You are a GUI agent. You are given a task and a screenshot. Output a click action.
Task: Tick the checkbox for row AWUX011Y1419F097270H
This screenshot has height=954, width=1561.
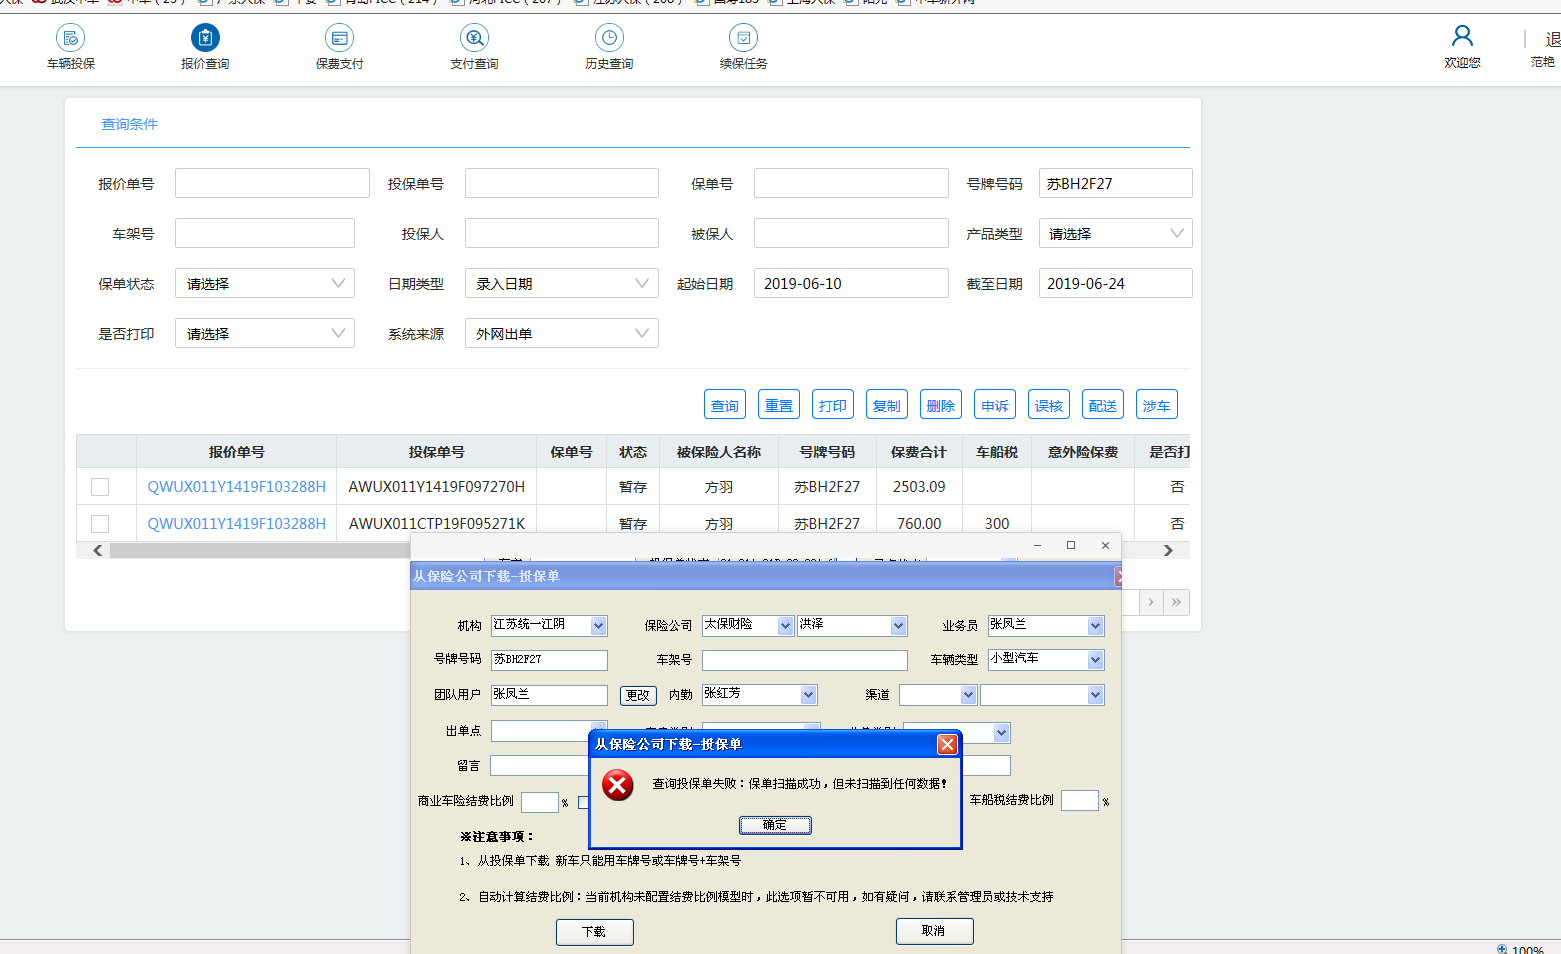[100, 487]
